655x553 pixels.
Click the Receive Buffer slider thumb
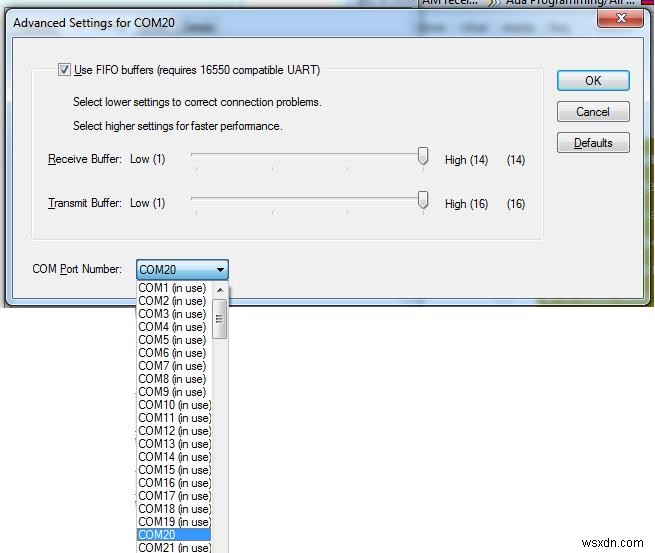(x=423, y=156)
